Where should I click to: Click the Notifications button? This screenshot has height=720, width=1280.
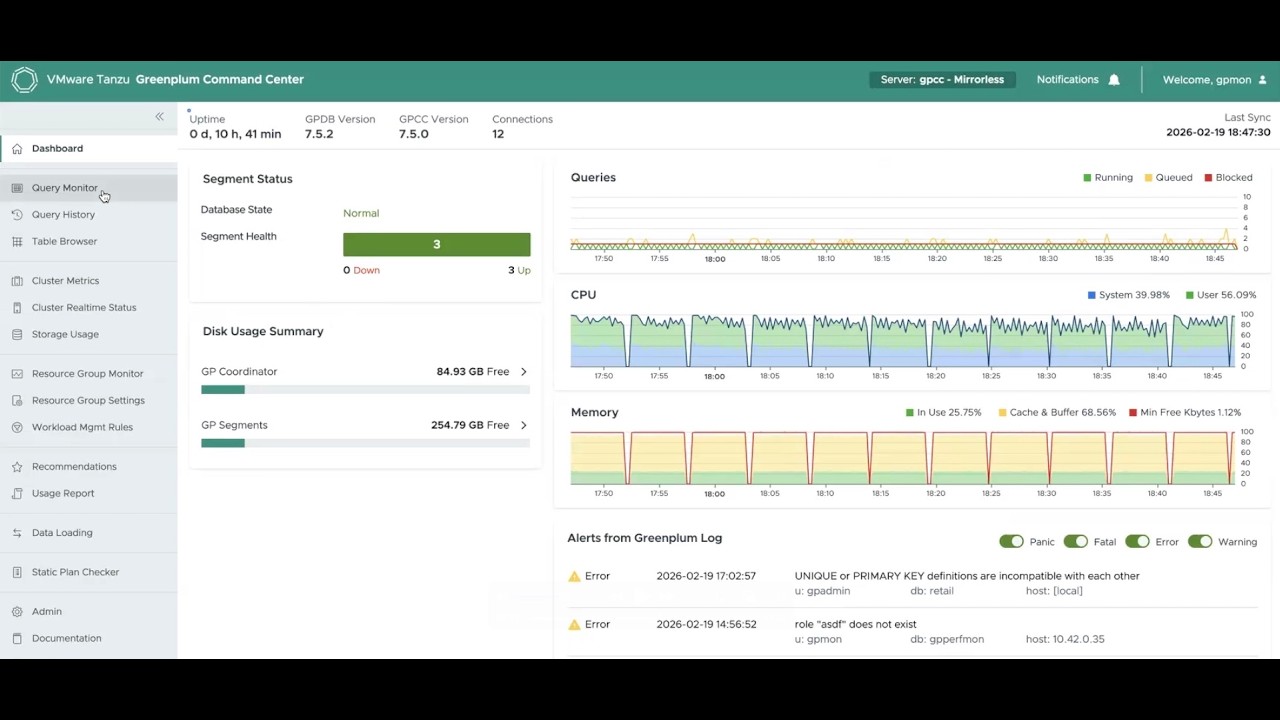pyautogui.click(x=1078, y=80)
